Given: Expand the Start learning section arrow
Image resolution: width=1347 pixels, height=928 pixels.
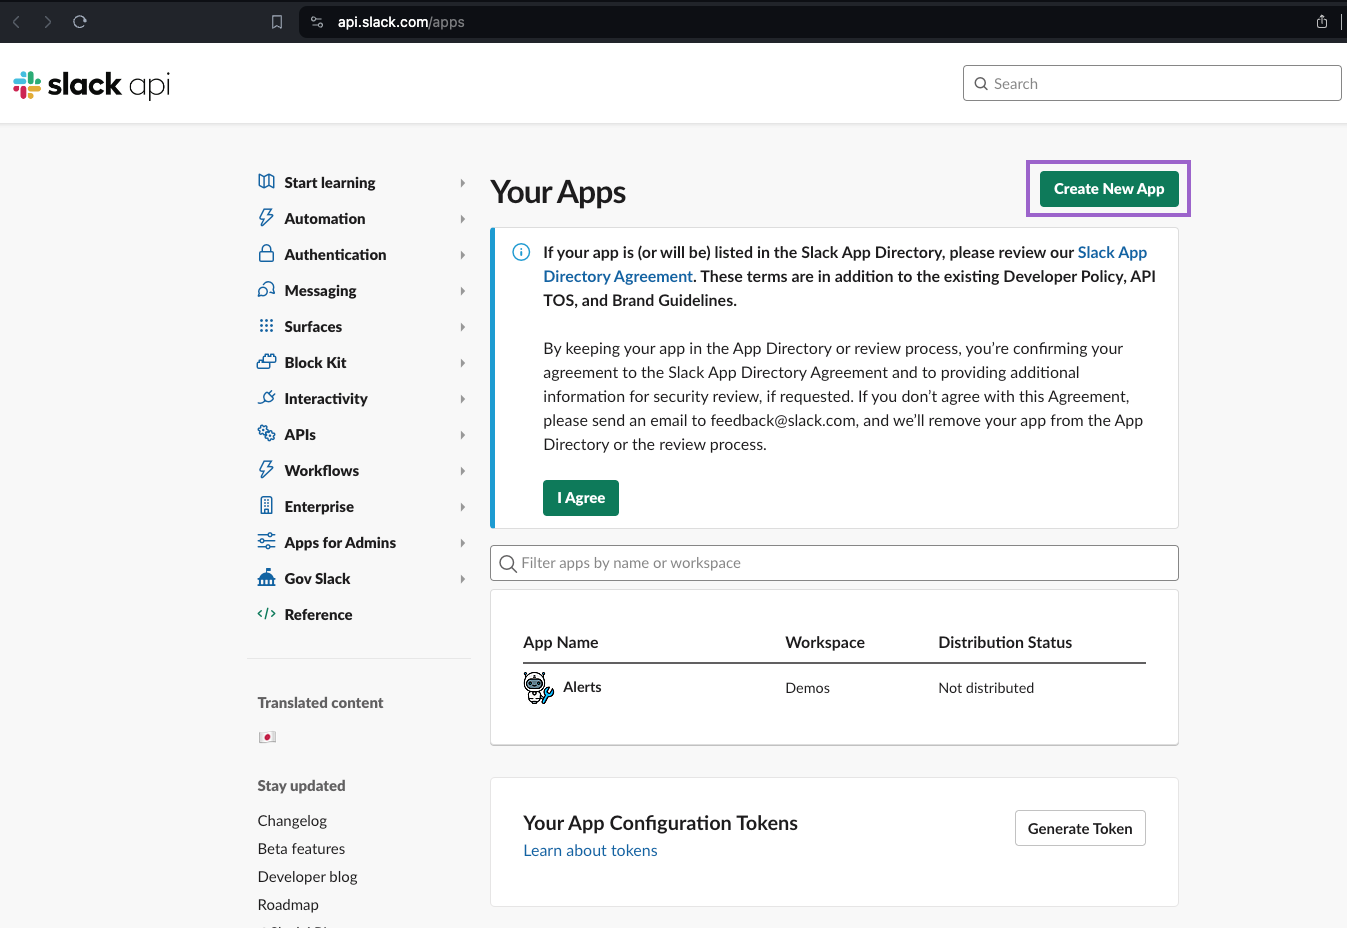Looking at the screenshot, I should coord(462,183).
